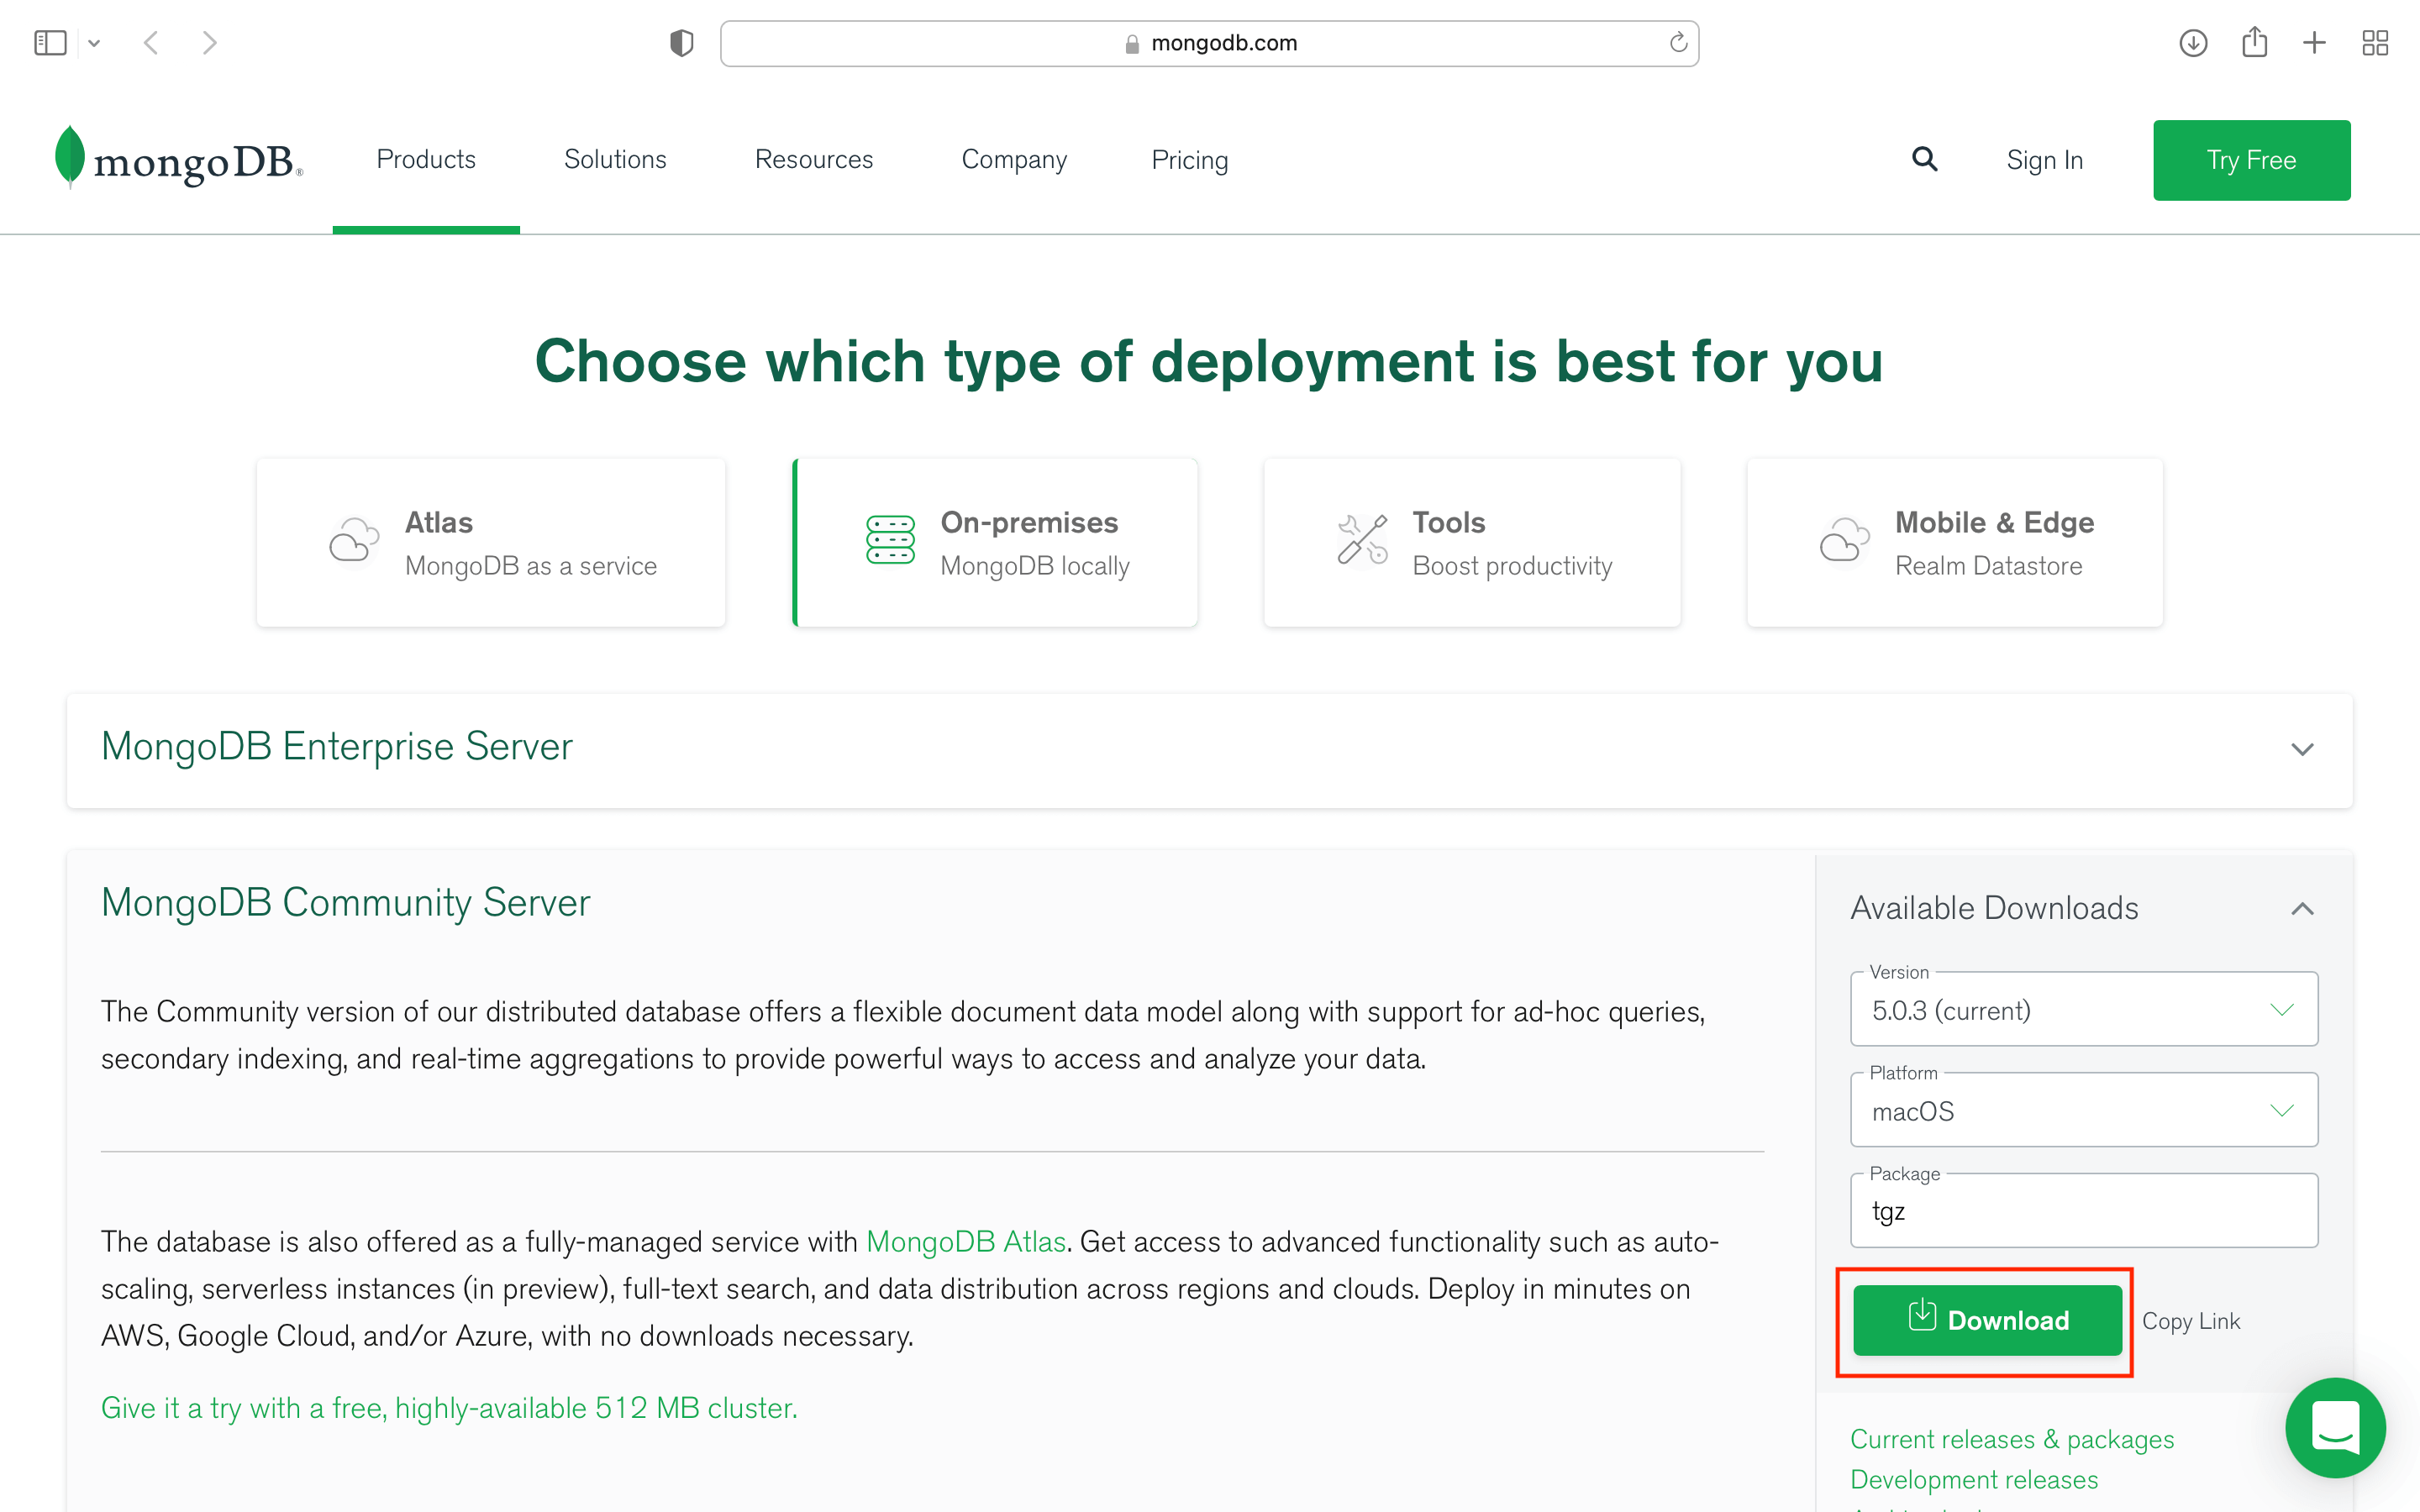This screenshot has height=1512, width=2420.
Task: Open the Solutions menu
Action: [x=615, y=160]
